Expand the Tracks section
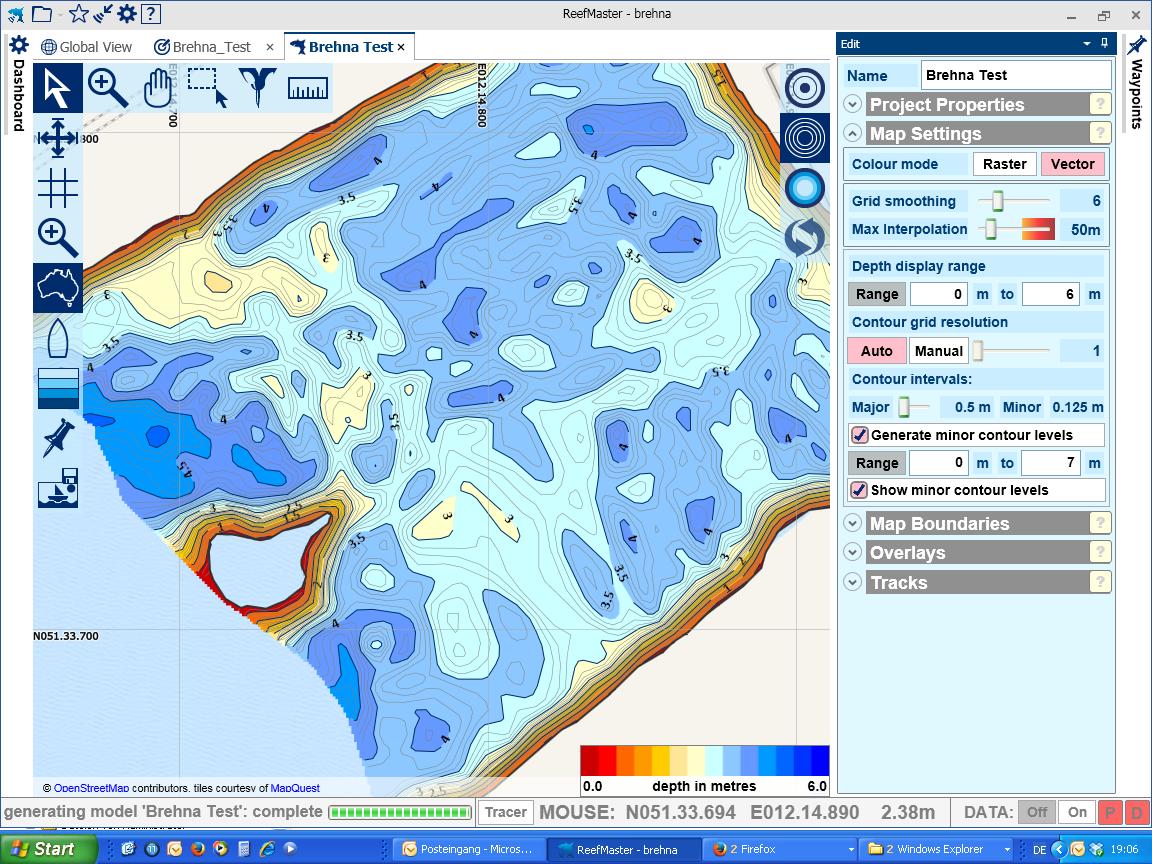This screenshot has width=1152, height=864. pos(852,582)
